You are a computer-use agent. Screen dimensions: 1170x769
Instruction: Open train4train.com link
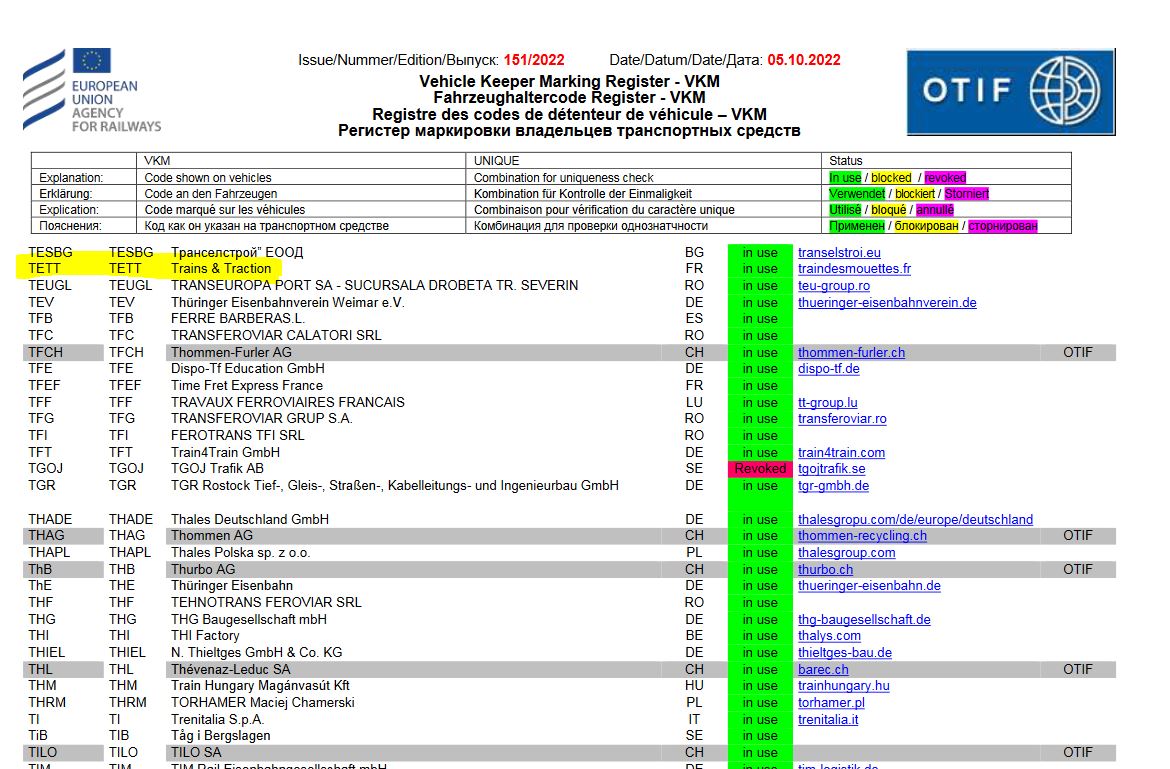(841, 453)
